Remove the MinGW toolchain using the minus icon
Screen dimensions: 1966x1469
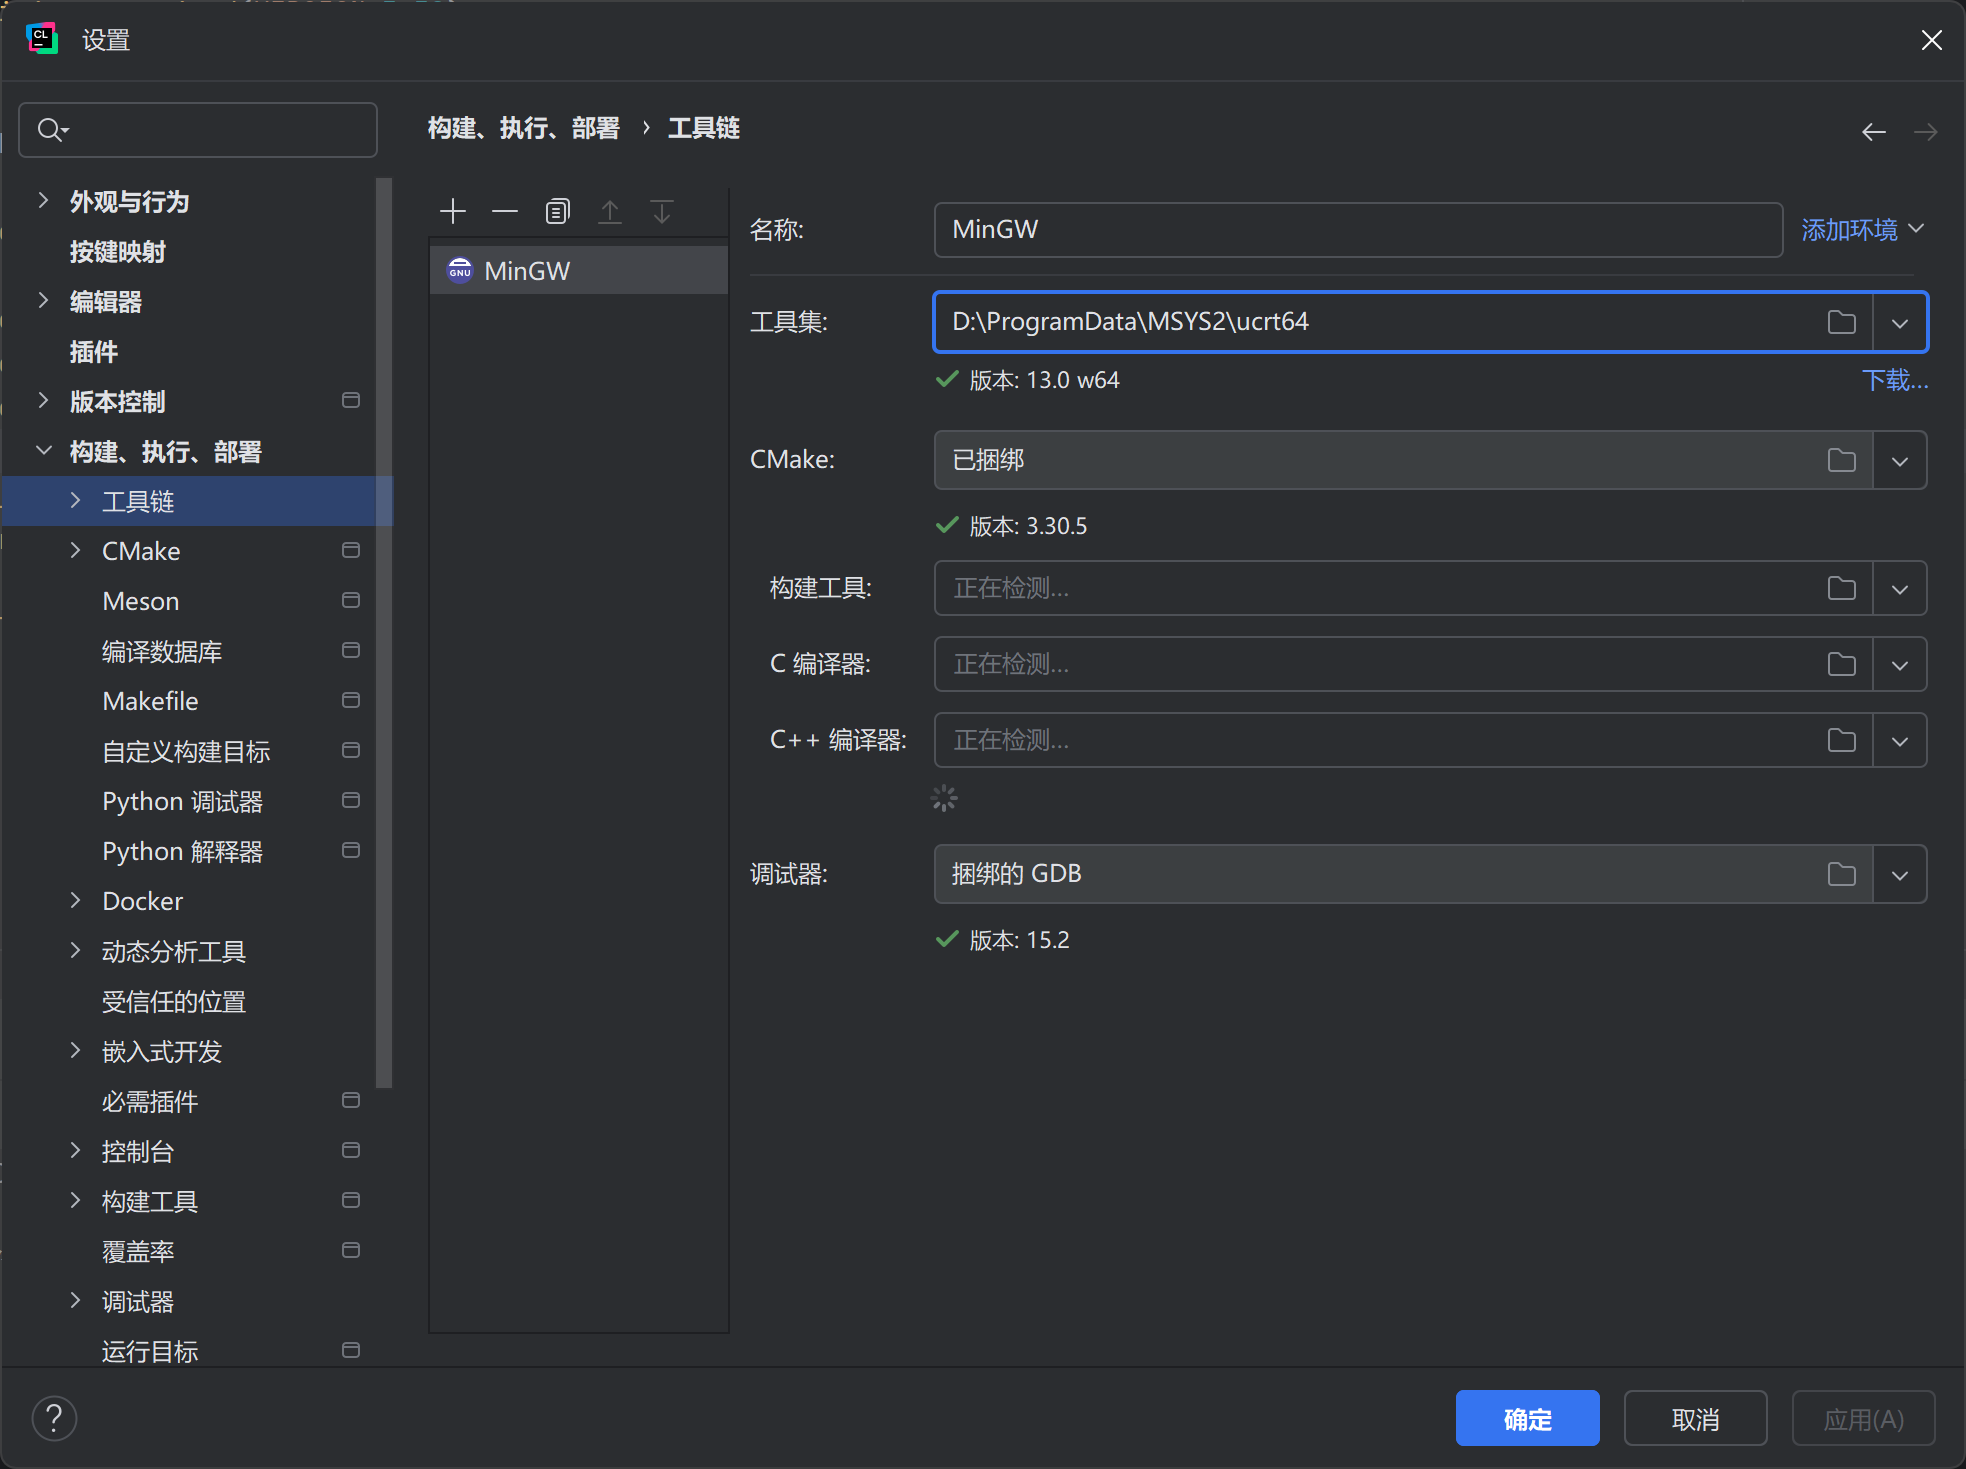(x=505, y=211)
